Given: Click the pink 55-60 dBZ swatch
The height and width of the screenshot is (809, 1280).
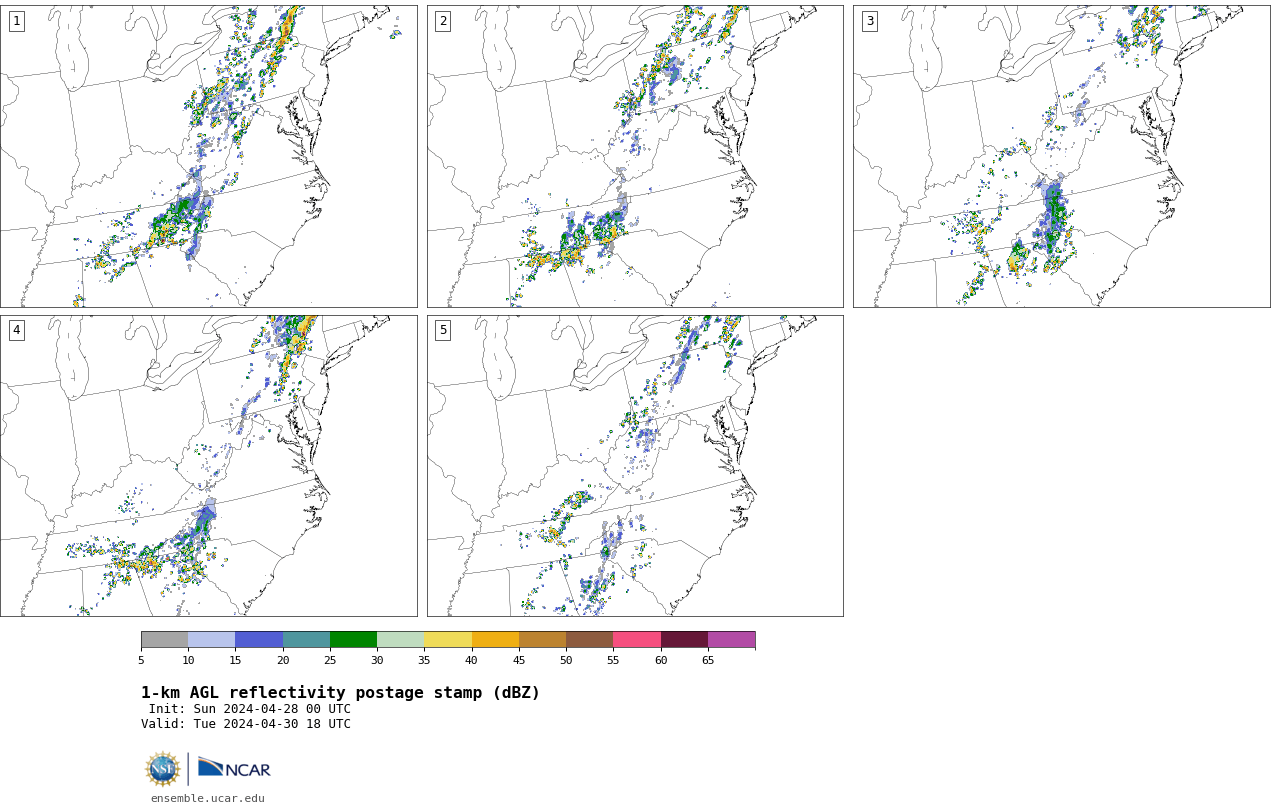Looking at the screenshot, I should 637,640.
